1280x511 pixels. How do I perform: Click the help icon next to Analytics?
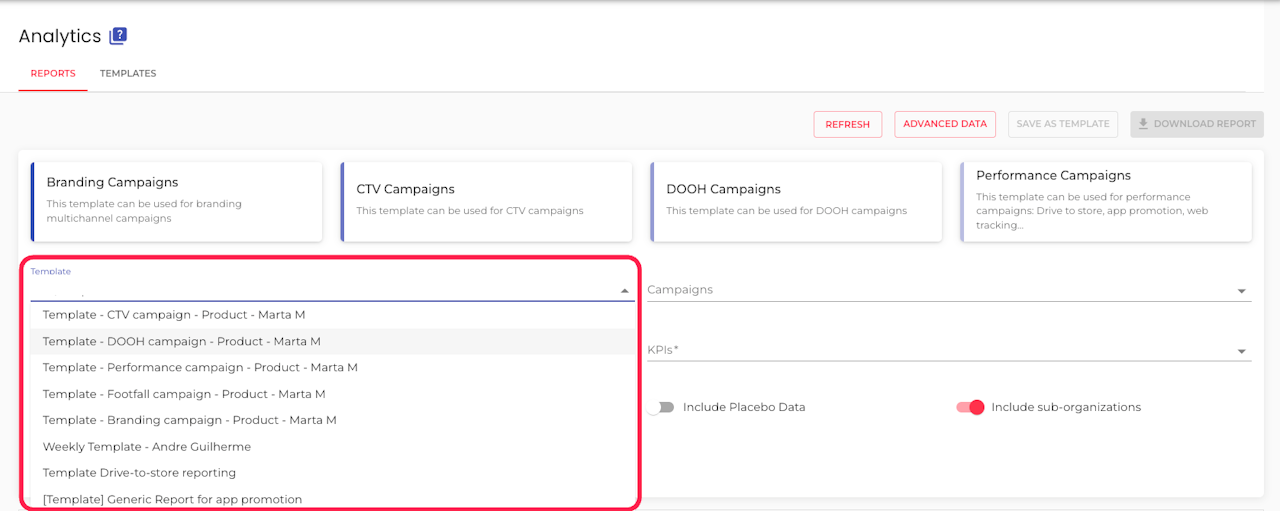click(118, 36)
